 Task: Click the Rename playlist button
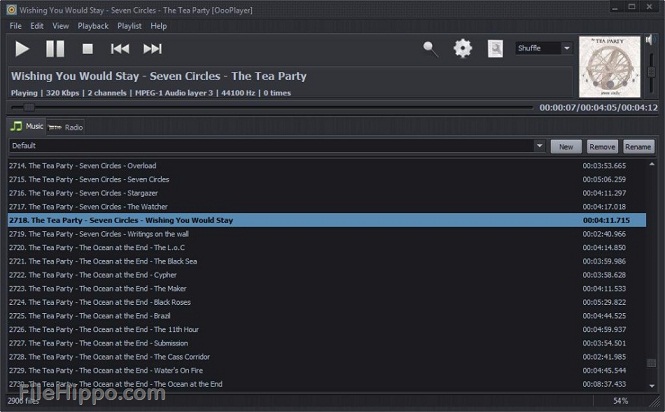coord(638,147)
